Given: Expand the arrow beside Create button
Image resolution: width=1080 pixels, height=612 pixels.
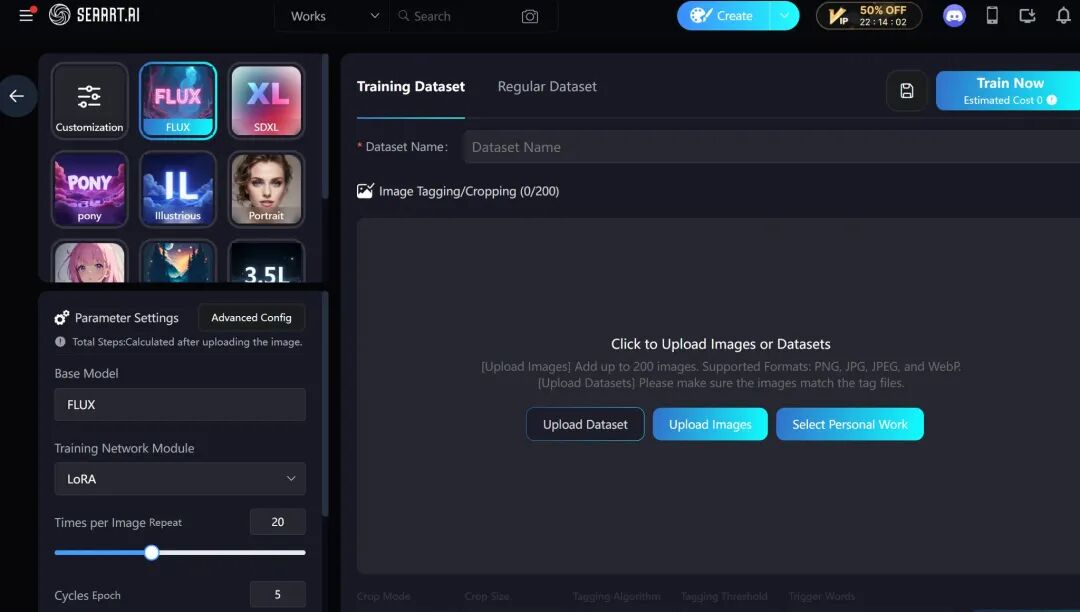Looking at the screenshot, I should pos(785,15).
